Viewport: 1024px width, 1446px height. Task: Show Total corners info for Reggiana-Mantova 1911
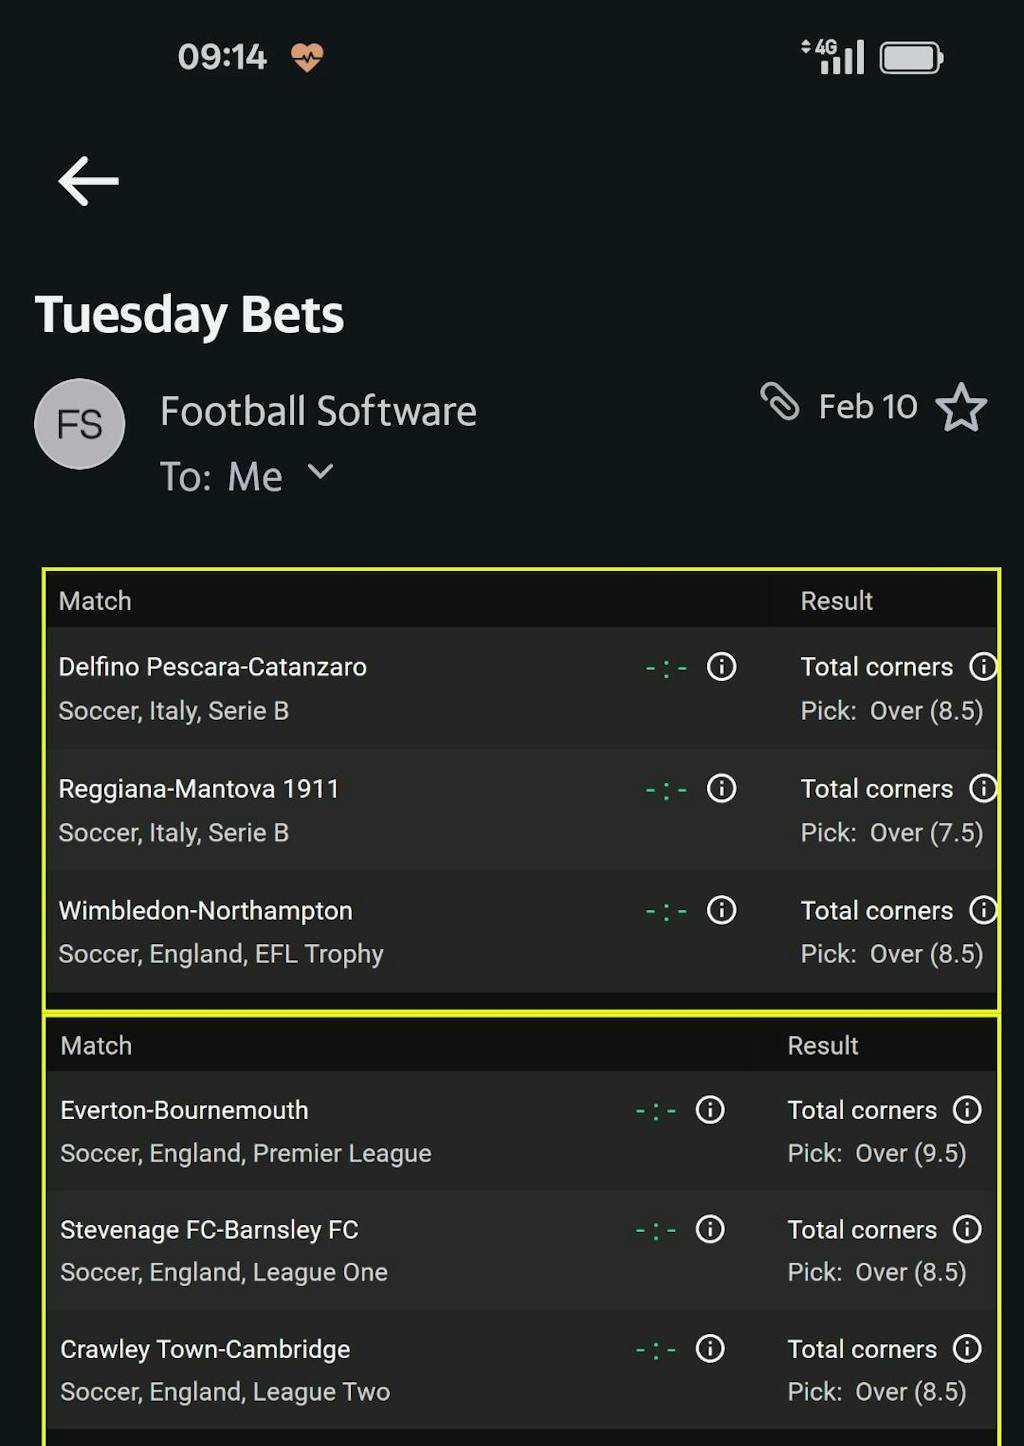pos(983,788)
